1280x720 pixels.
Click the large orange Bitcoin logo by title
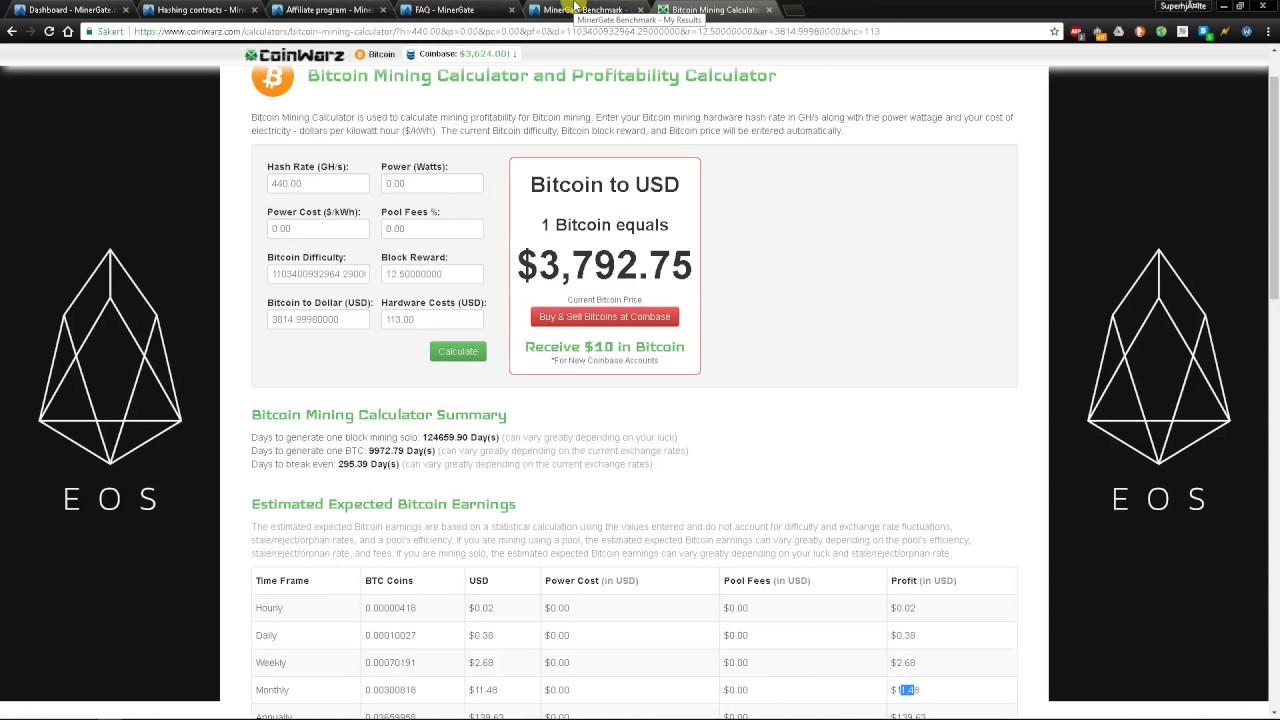[x=272, y=78]
